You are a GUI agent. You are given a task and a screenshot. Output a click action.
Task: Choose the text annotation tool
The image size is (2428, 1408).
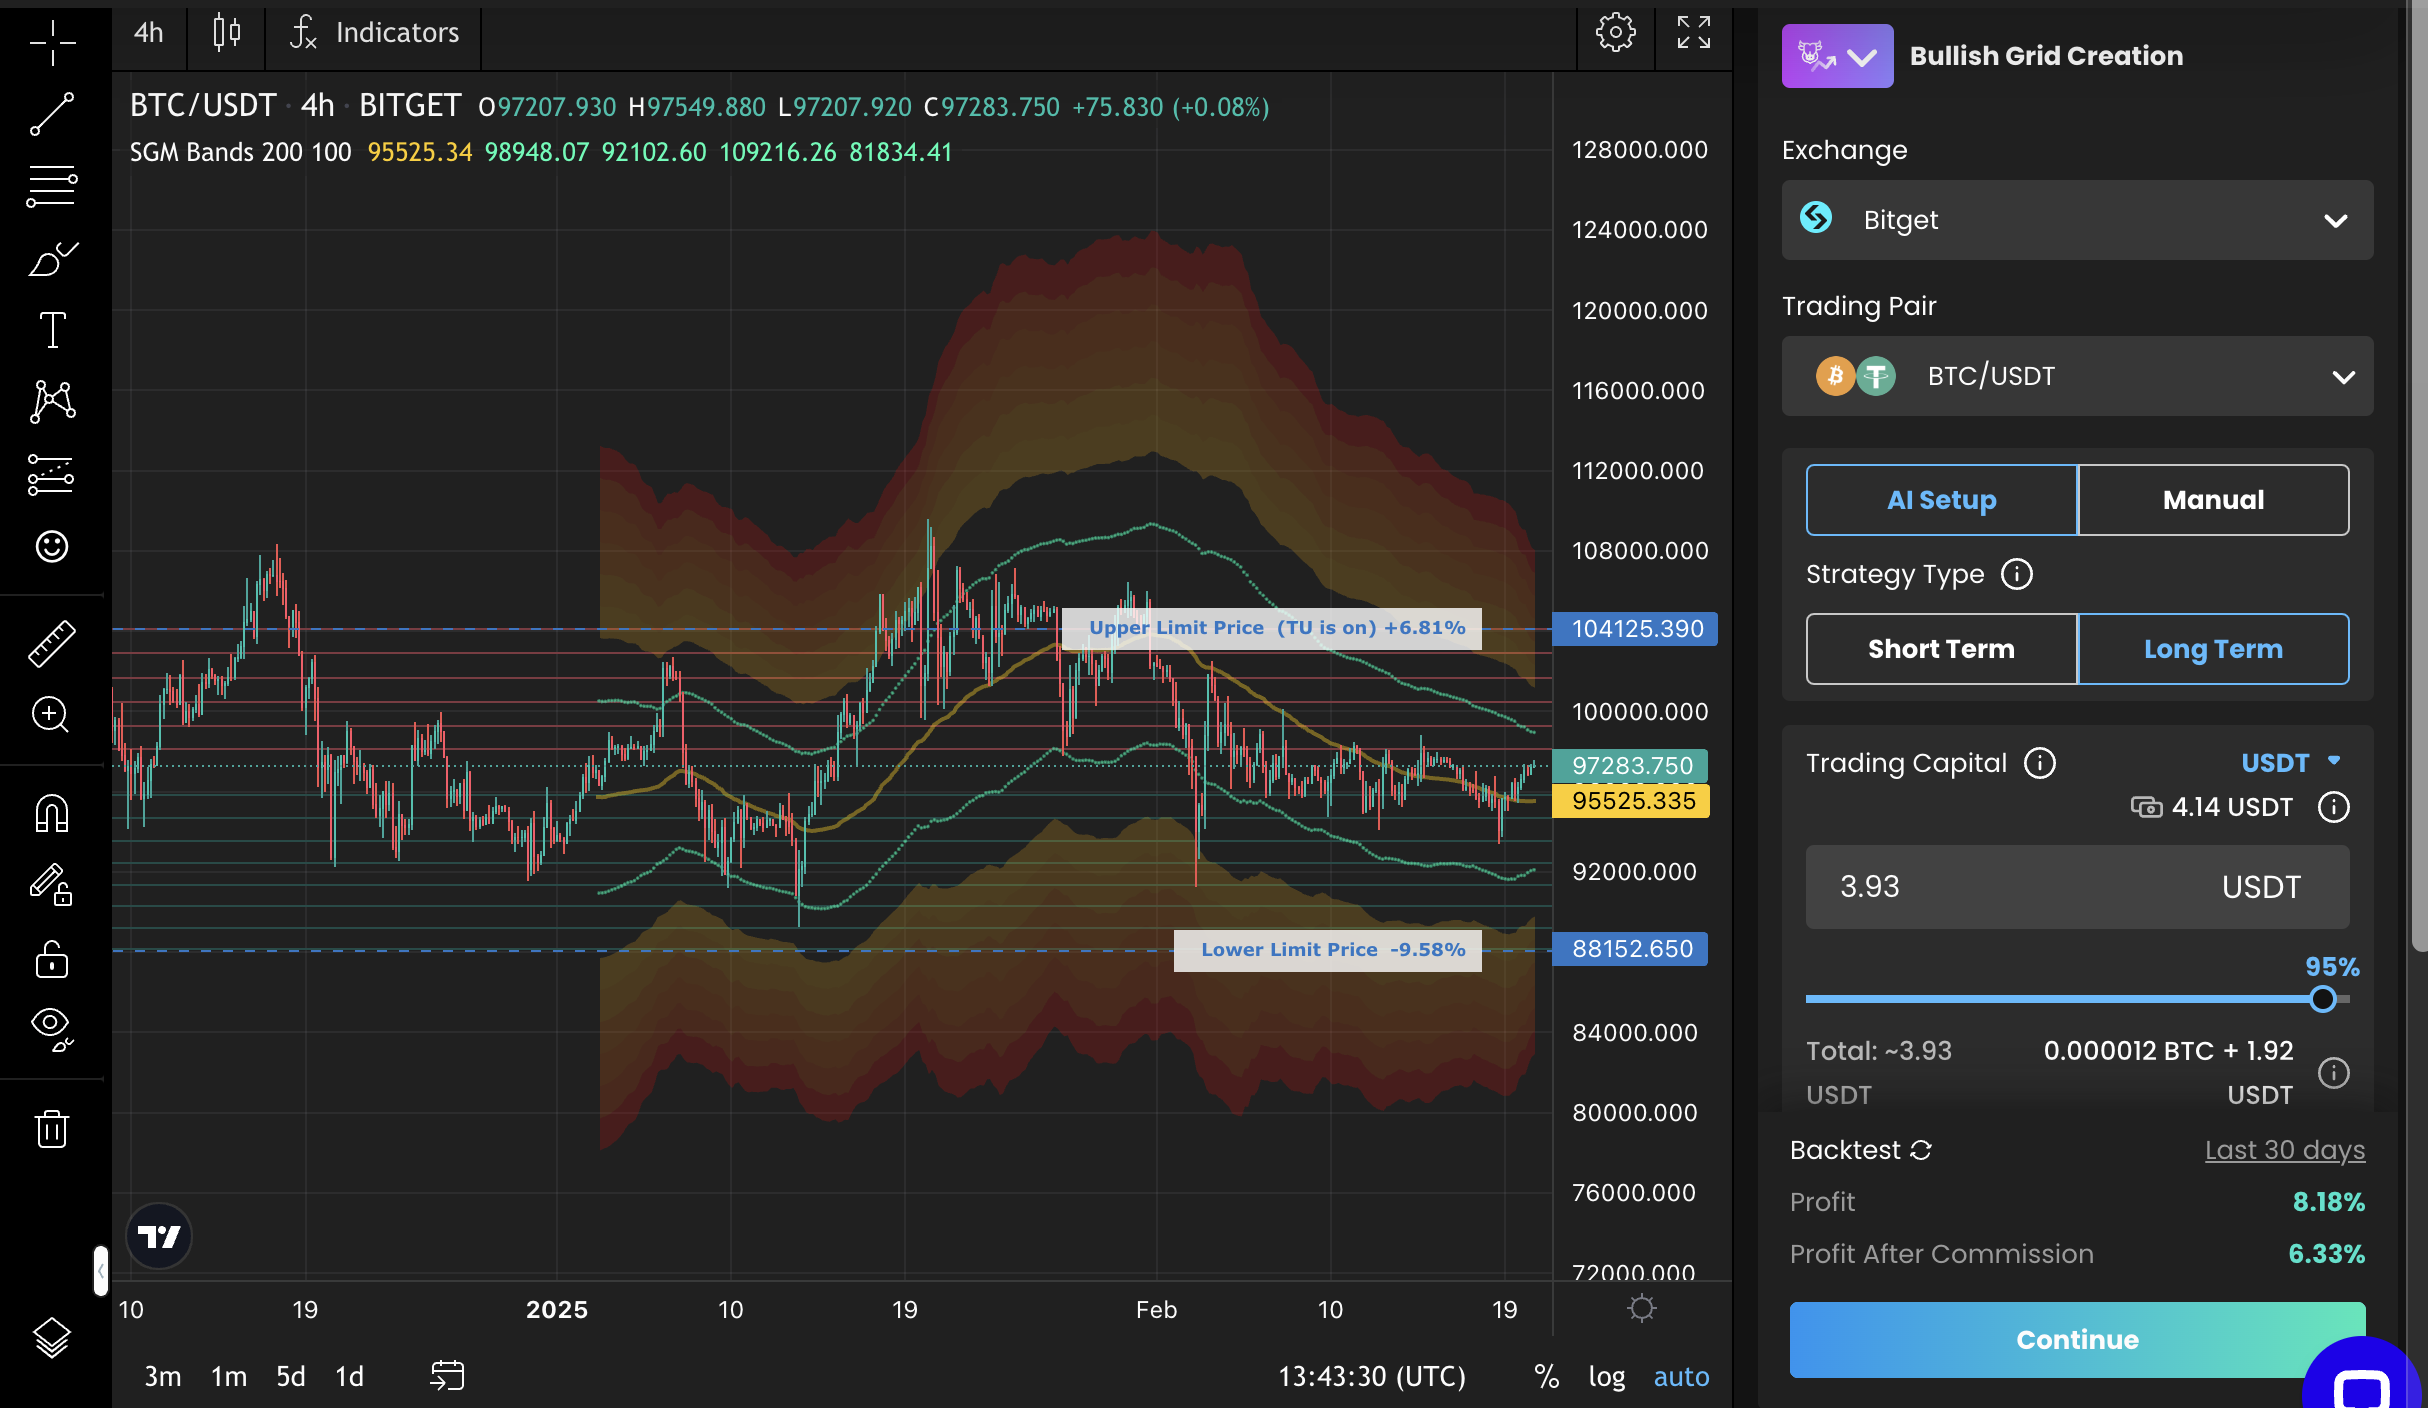pyautogui.click(x=52, y=330)
